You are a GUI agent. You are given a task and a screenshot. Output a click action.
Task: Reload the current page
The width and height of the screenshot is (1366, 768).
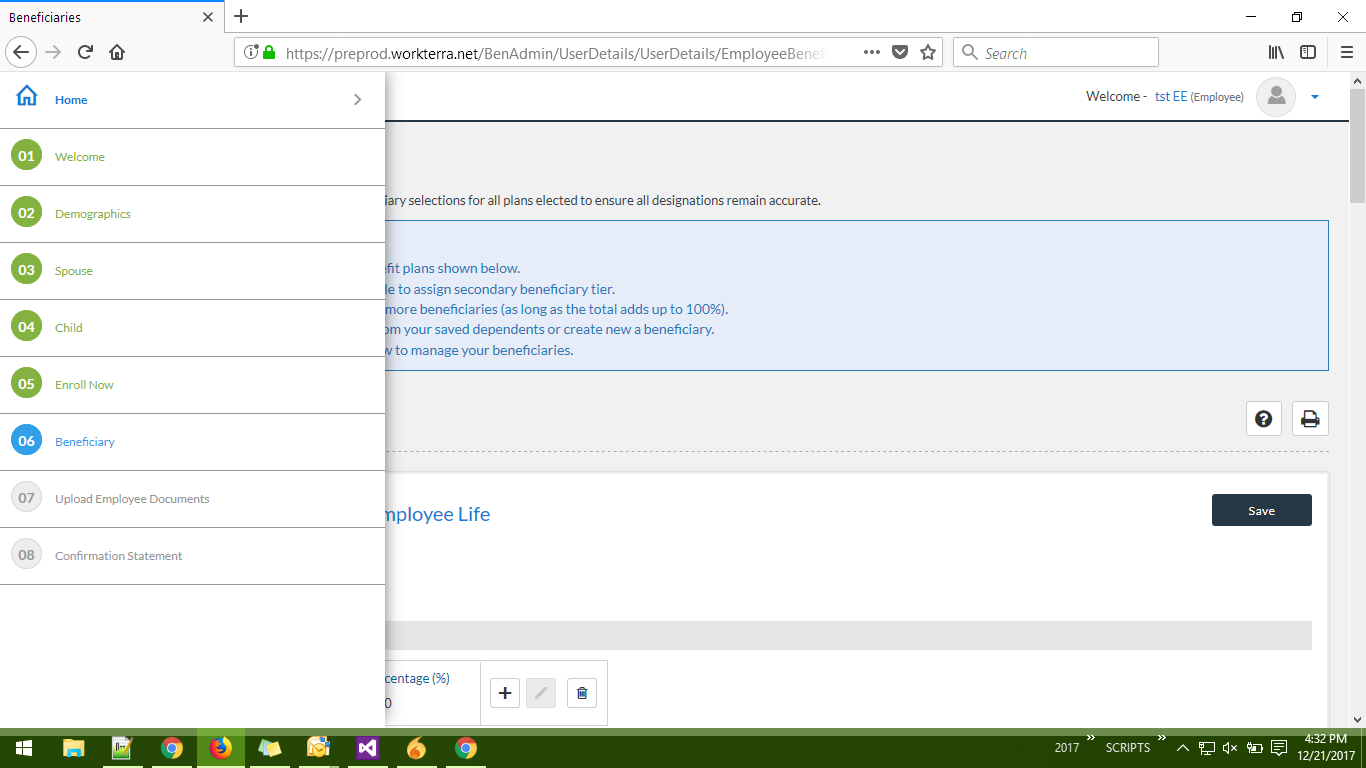point(85,52)
